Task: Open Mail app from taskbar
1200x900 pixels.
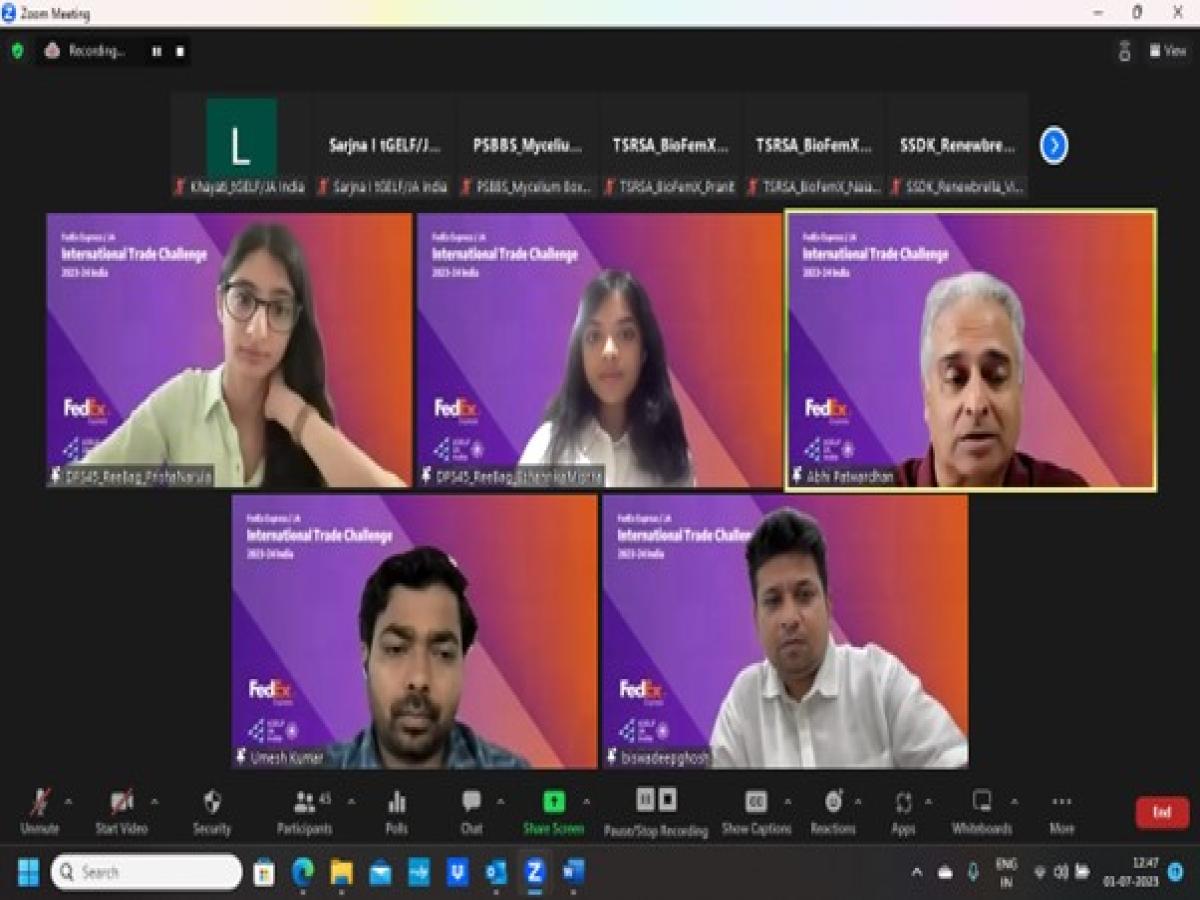Action: tap(381, 872)
